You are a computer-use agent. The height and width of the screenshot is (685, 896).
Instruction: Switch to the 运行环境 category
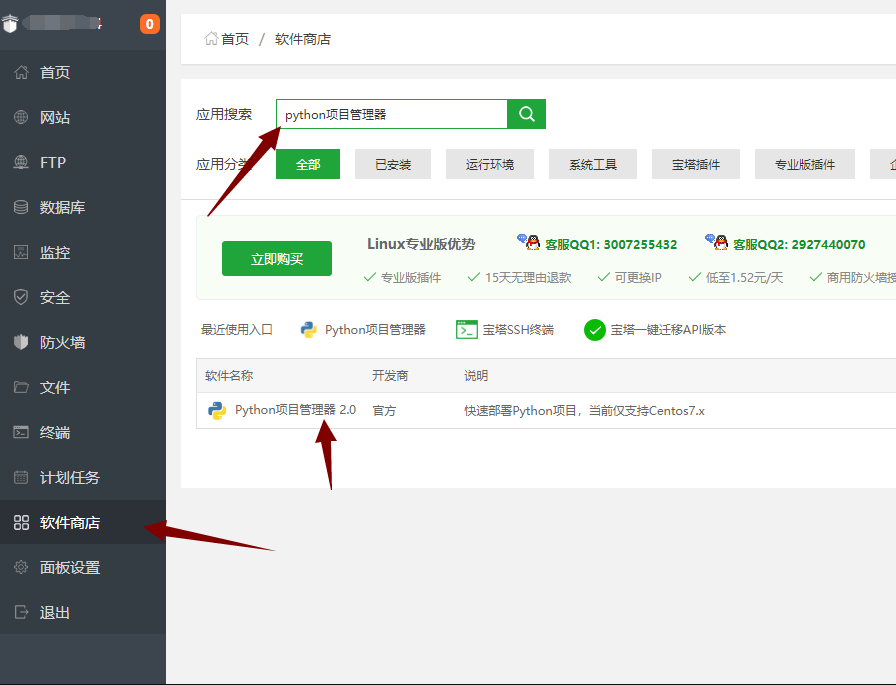tap(490, 165)
